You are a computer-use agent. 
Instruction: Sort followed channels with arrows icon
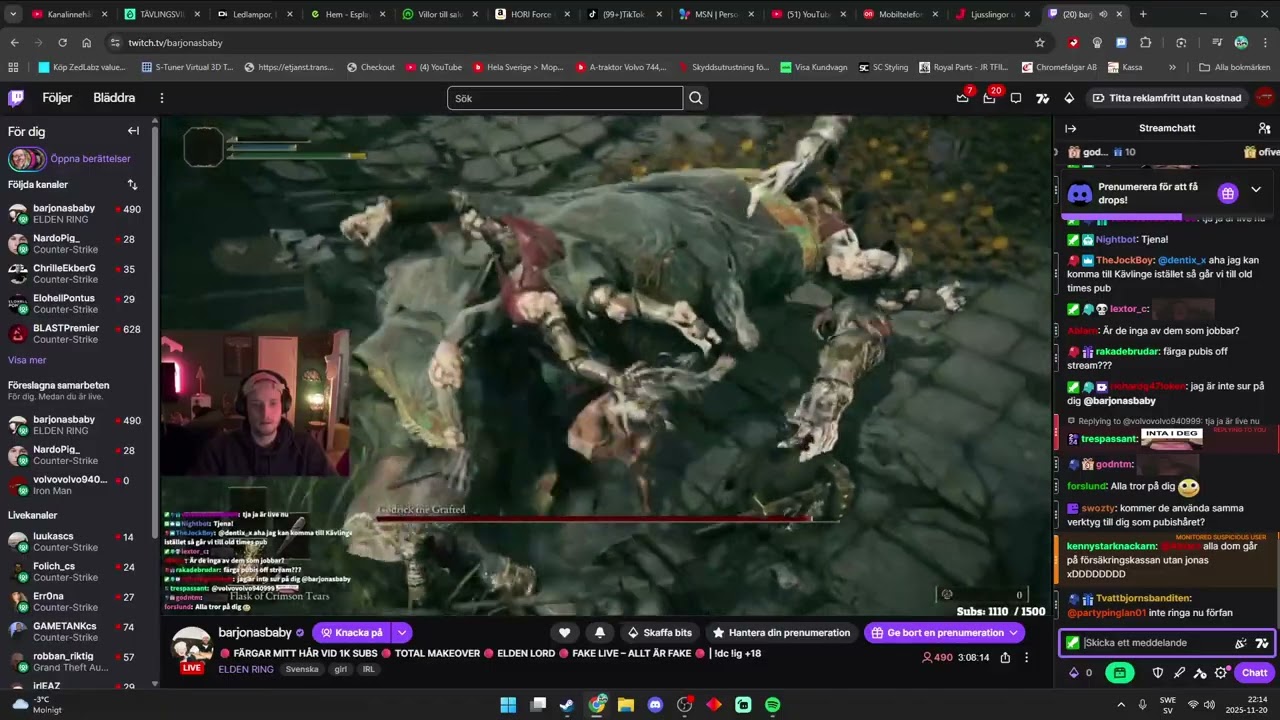[x=132, y=185]
